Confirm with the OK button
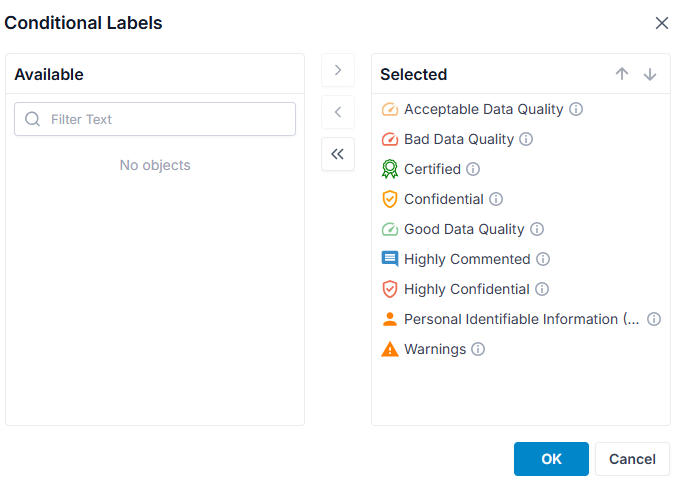Viewport: 678px width, 483px height. pos(551,459)
